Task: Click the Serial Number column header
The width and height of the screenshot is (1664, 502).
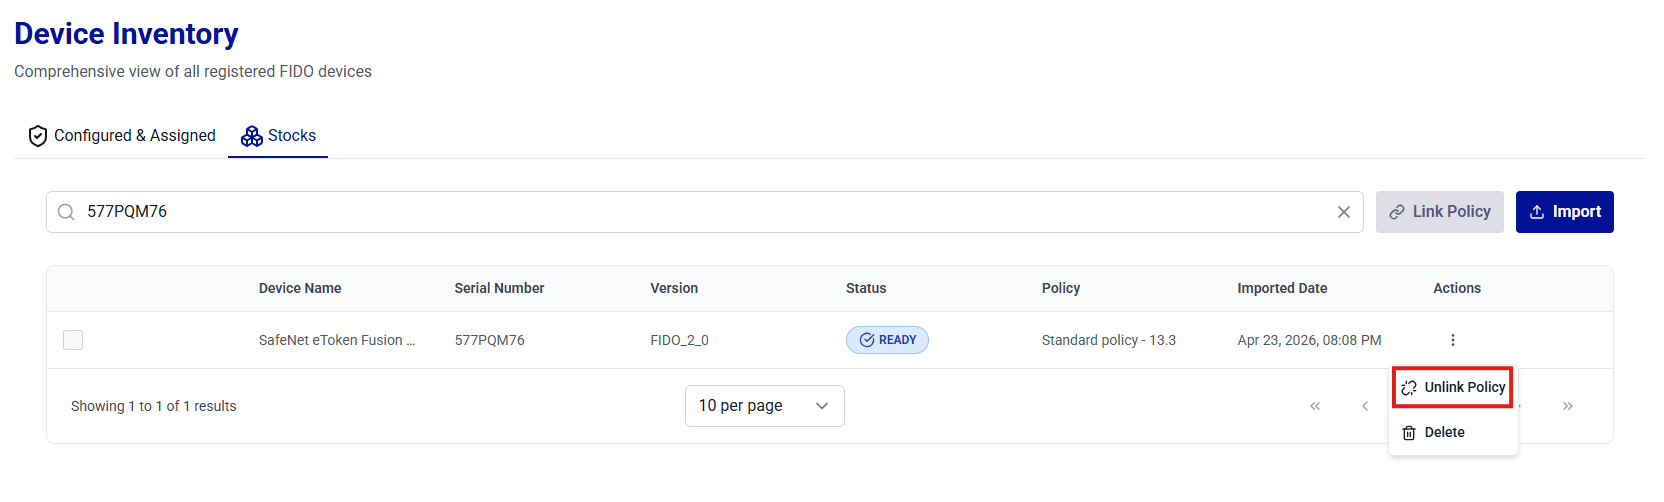Action: pyautogui.click(x=499, y=288)
